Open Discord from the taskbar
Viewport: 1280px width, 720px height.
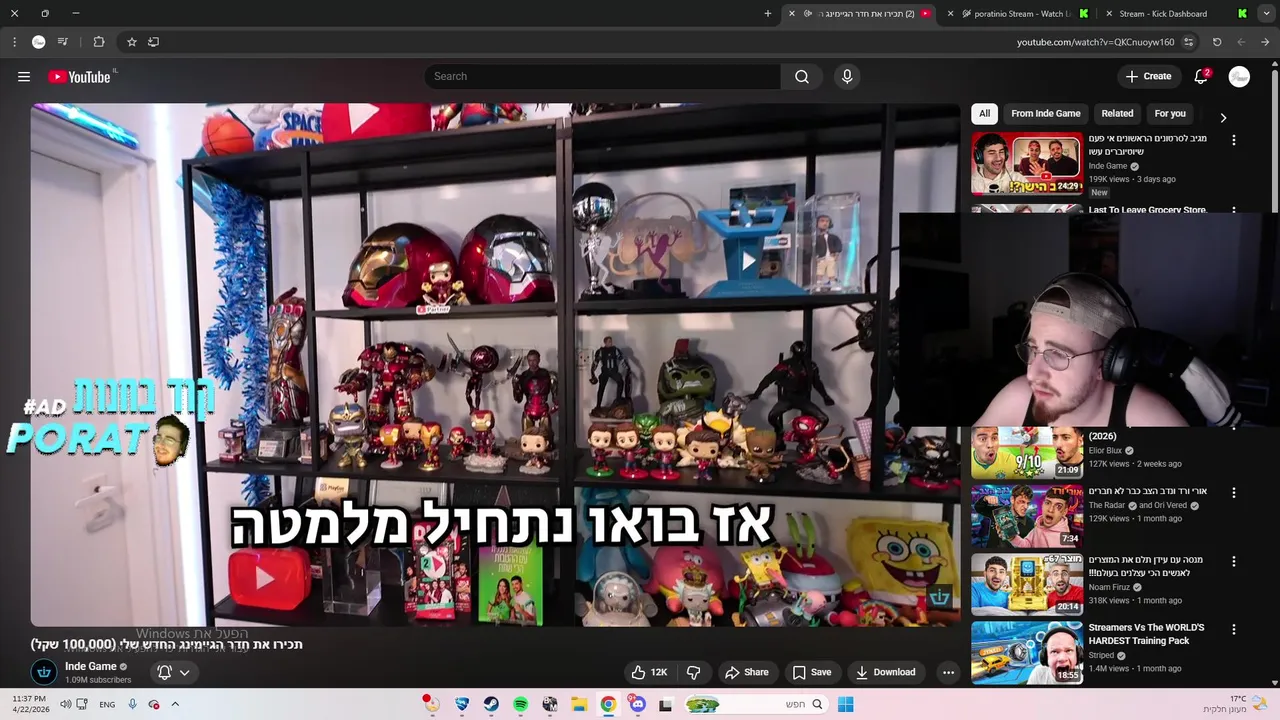click(x=637, y=704)
